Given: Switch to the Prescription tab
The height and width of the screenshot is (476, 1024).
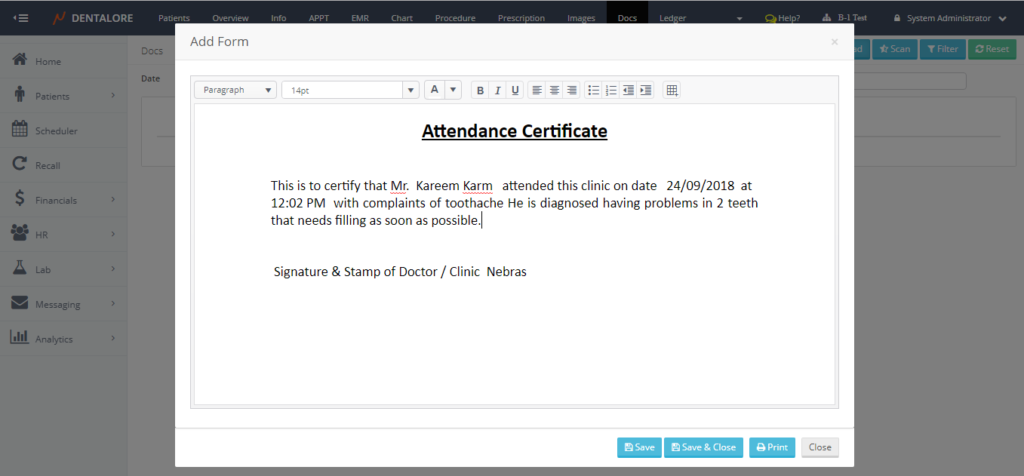Looking at the screenshot, I should 521,18.
